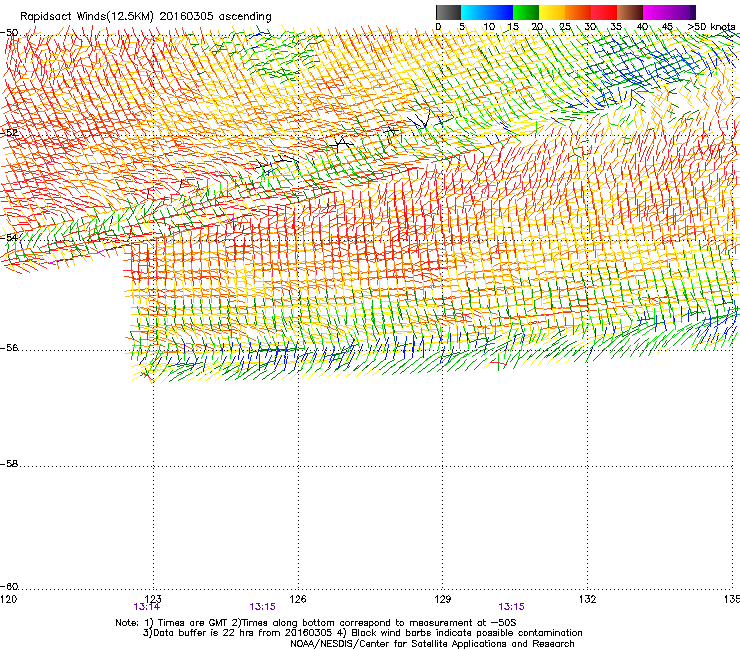
Task: Click the '-58' latitude axis label
Action: [9, 464]
